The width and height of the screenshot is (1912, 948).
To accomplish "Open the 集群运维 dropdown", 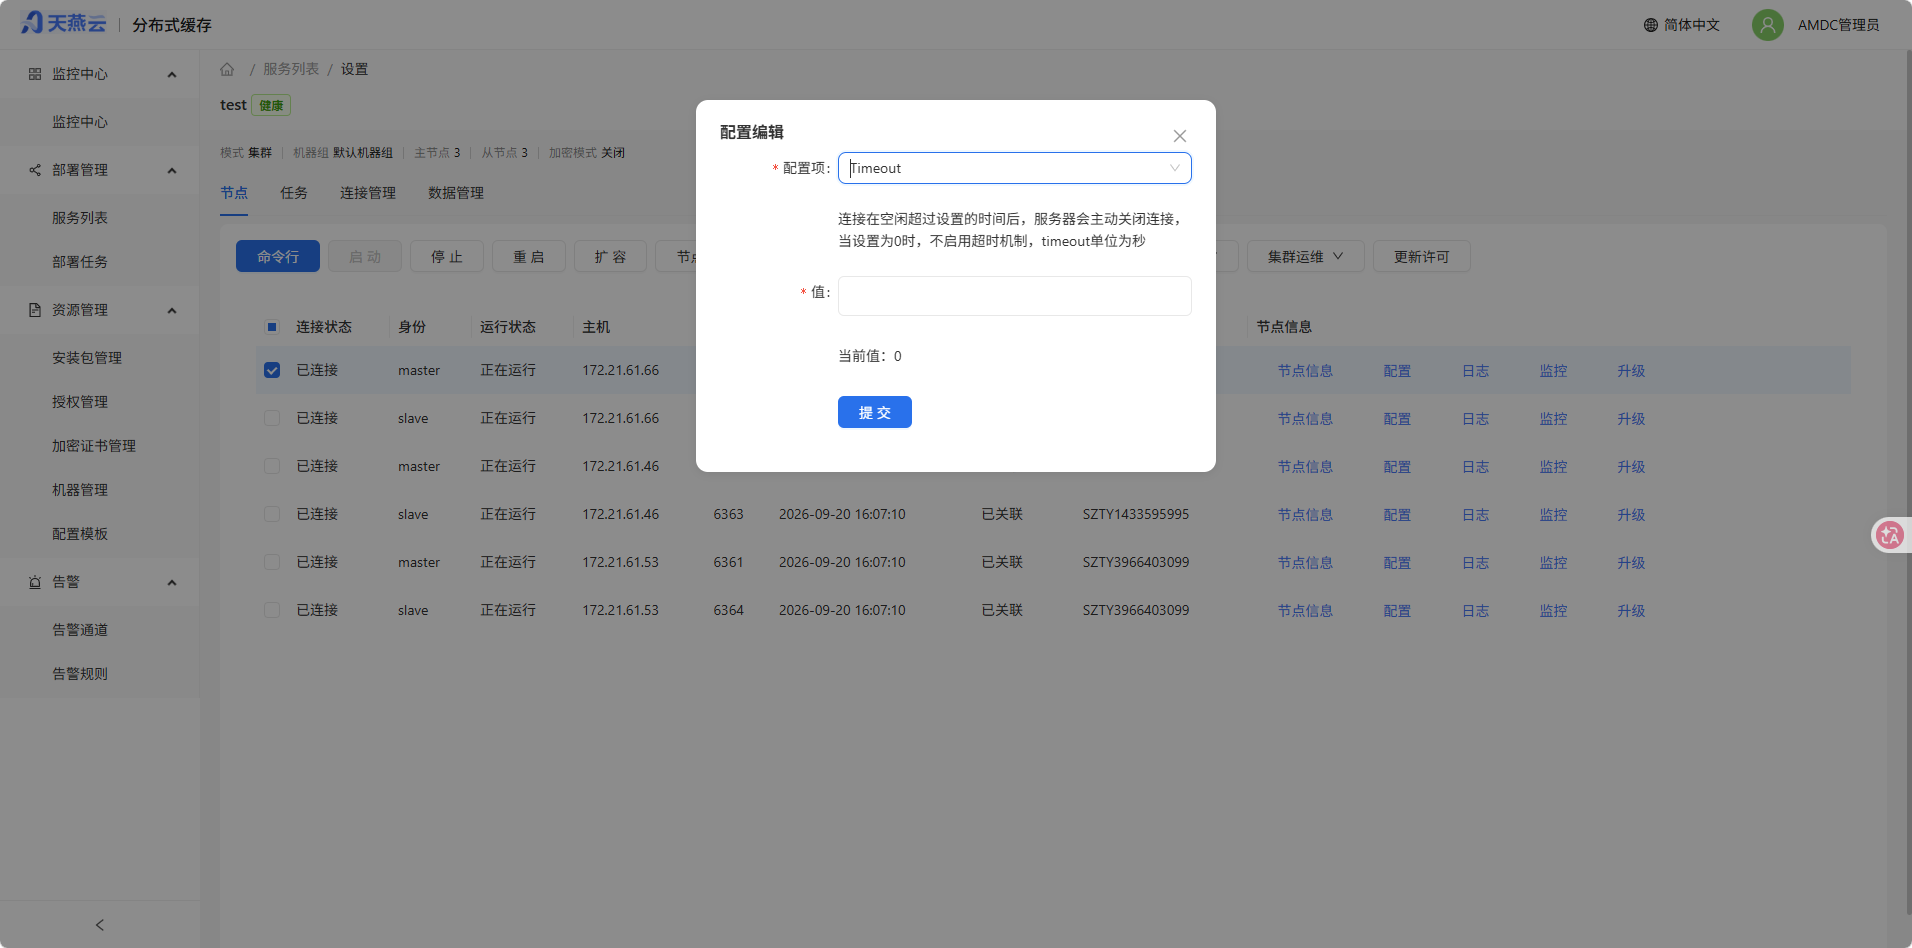I will pyautogui.click(x=1305, y=257).
